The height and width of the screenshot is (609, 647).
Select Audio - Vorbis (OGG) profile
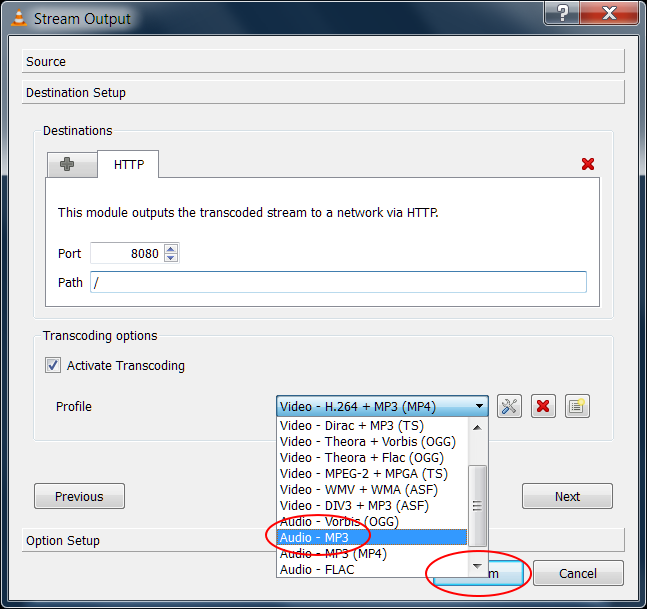click(372, 522)
